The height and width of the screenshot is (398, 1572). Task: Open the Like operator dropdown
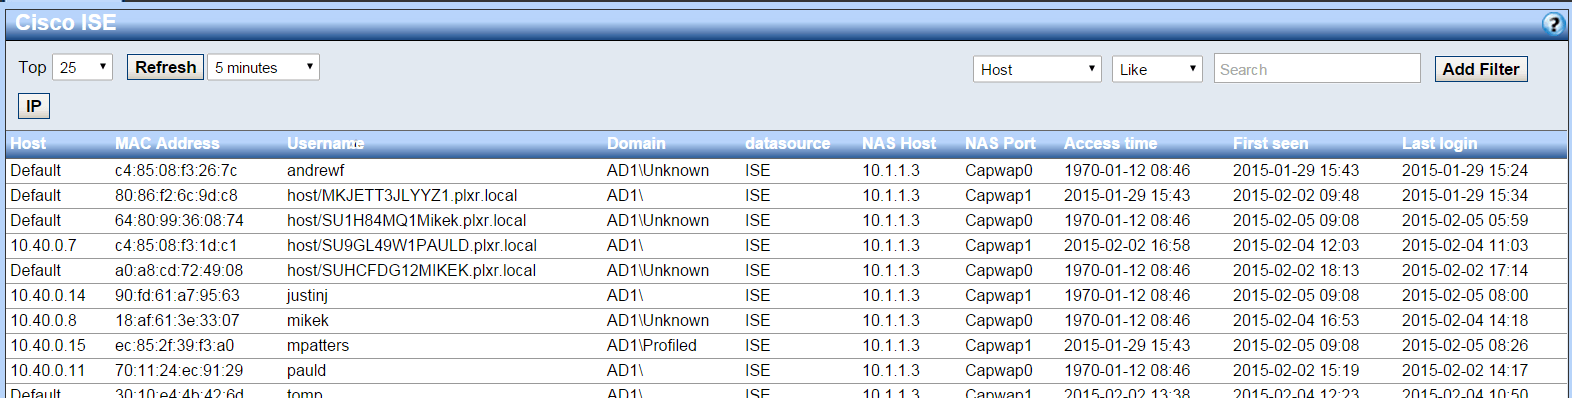(x=1157, y=69)
